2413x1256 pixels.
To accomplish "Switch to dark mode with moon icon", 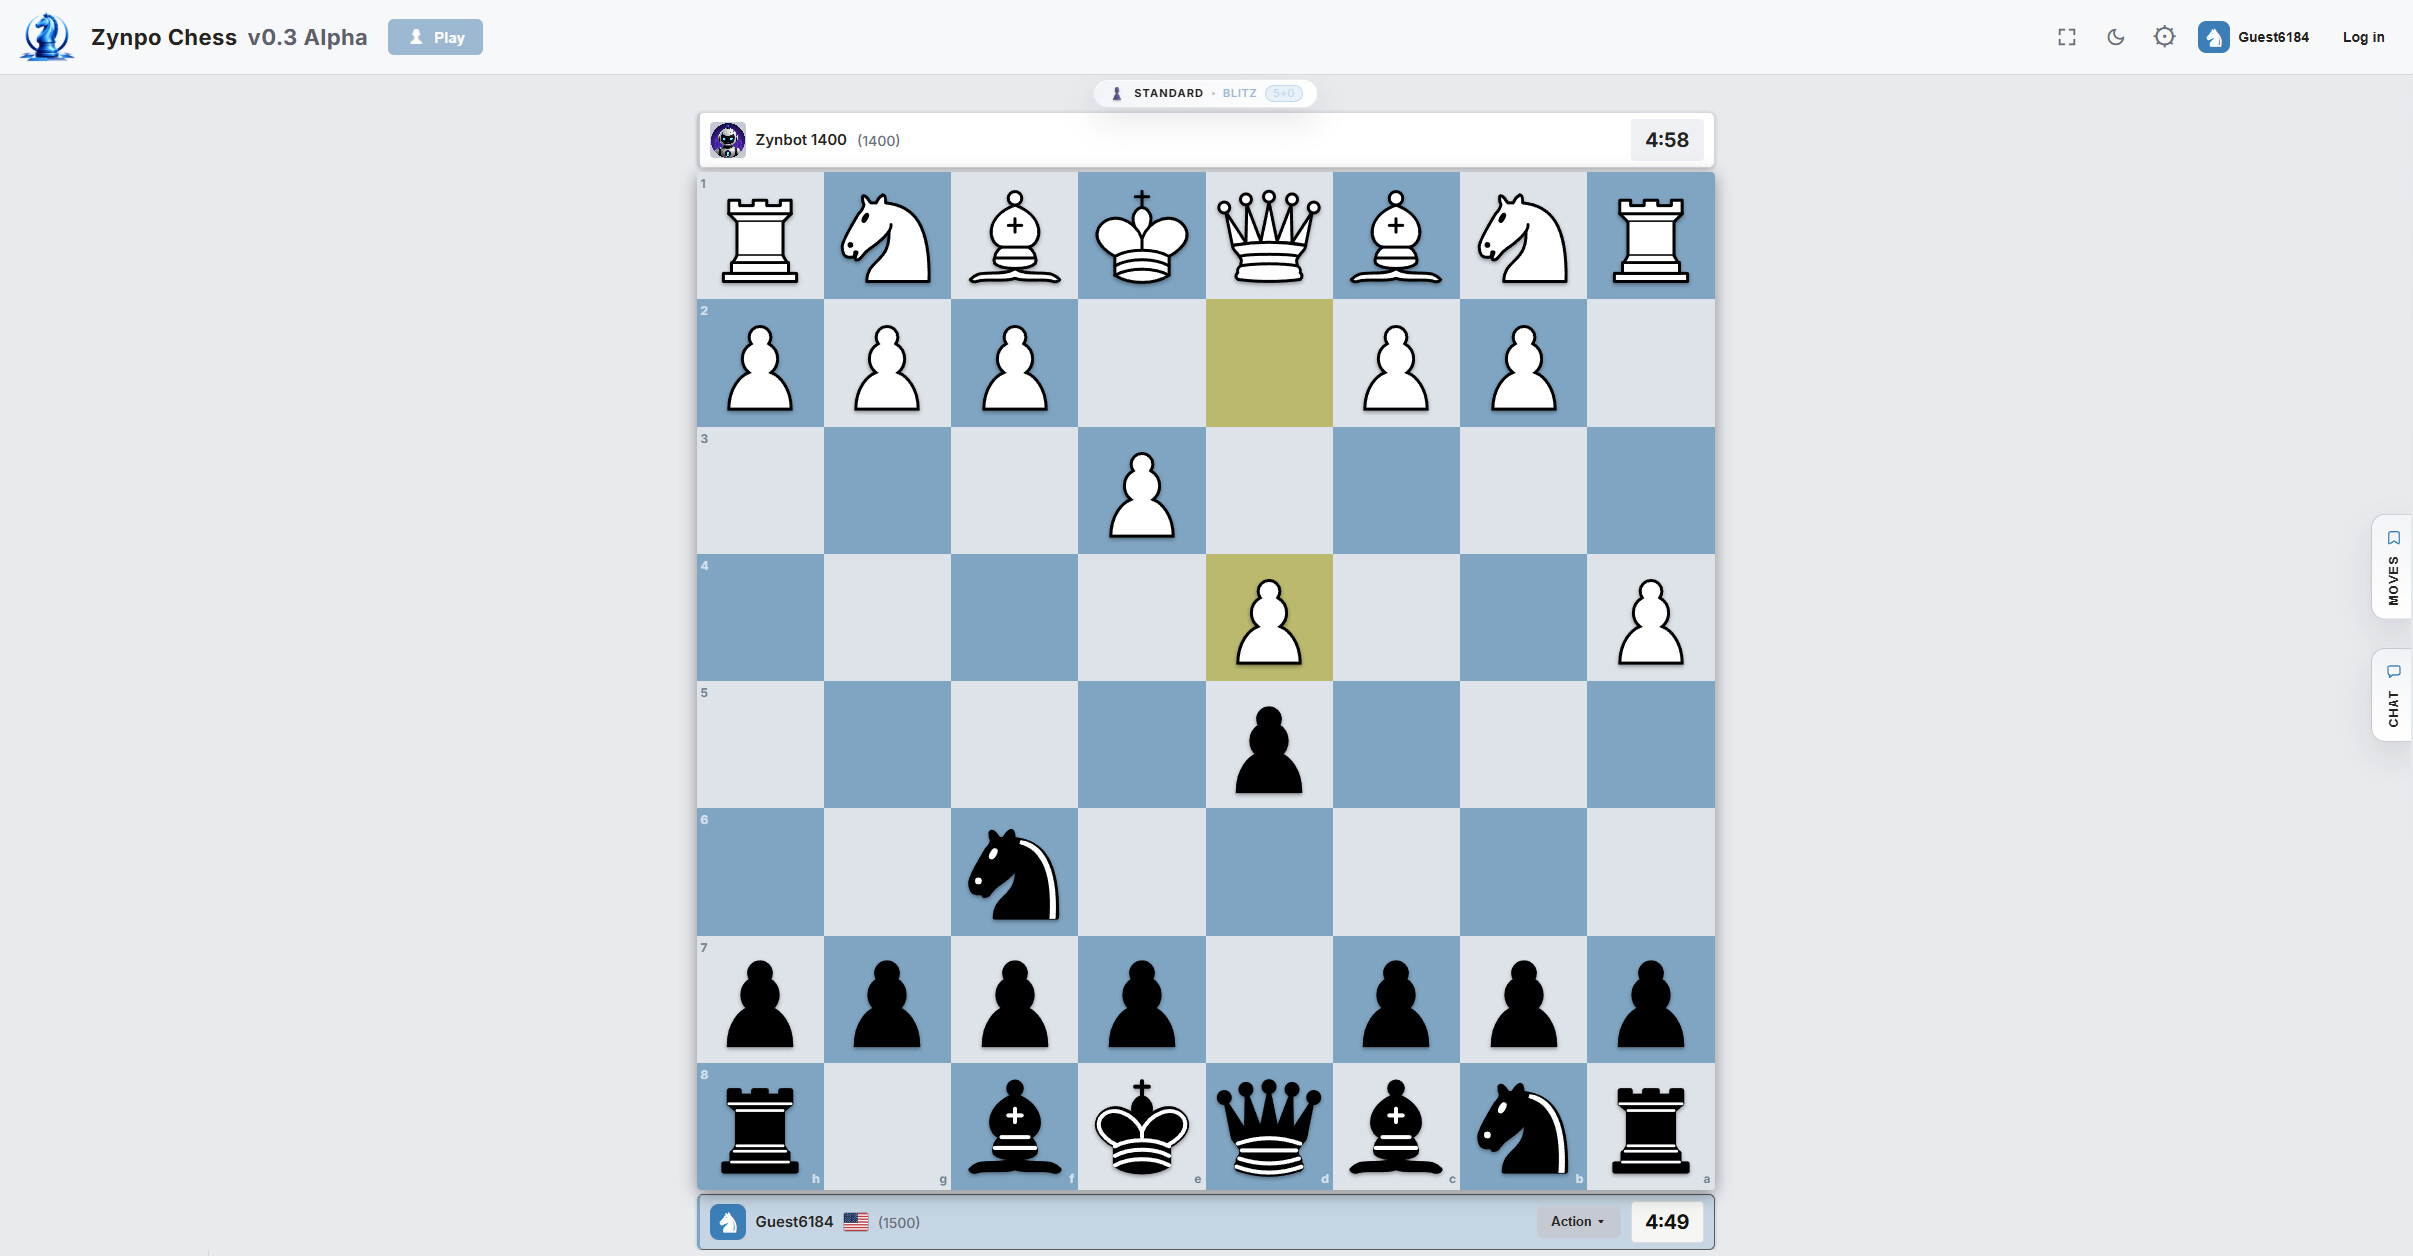I will [x=2116, y=37].
